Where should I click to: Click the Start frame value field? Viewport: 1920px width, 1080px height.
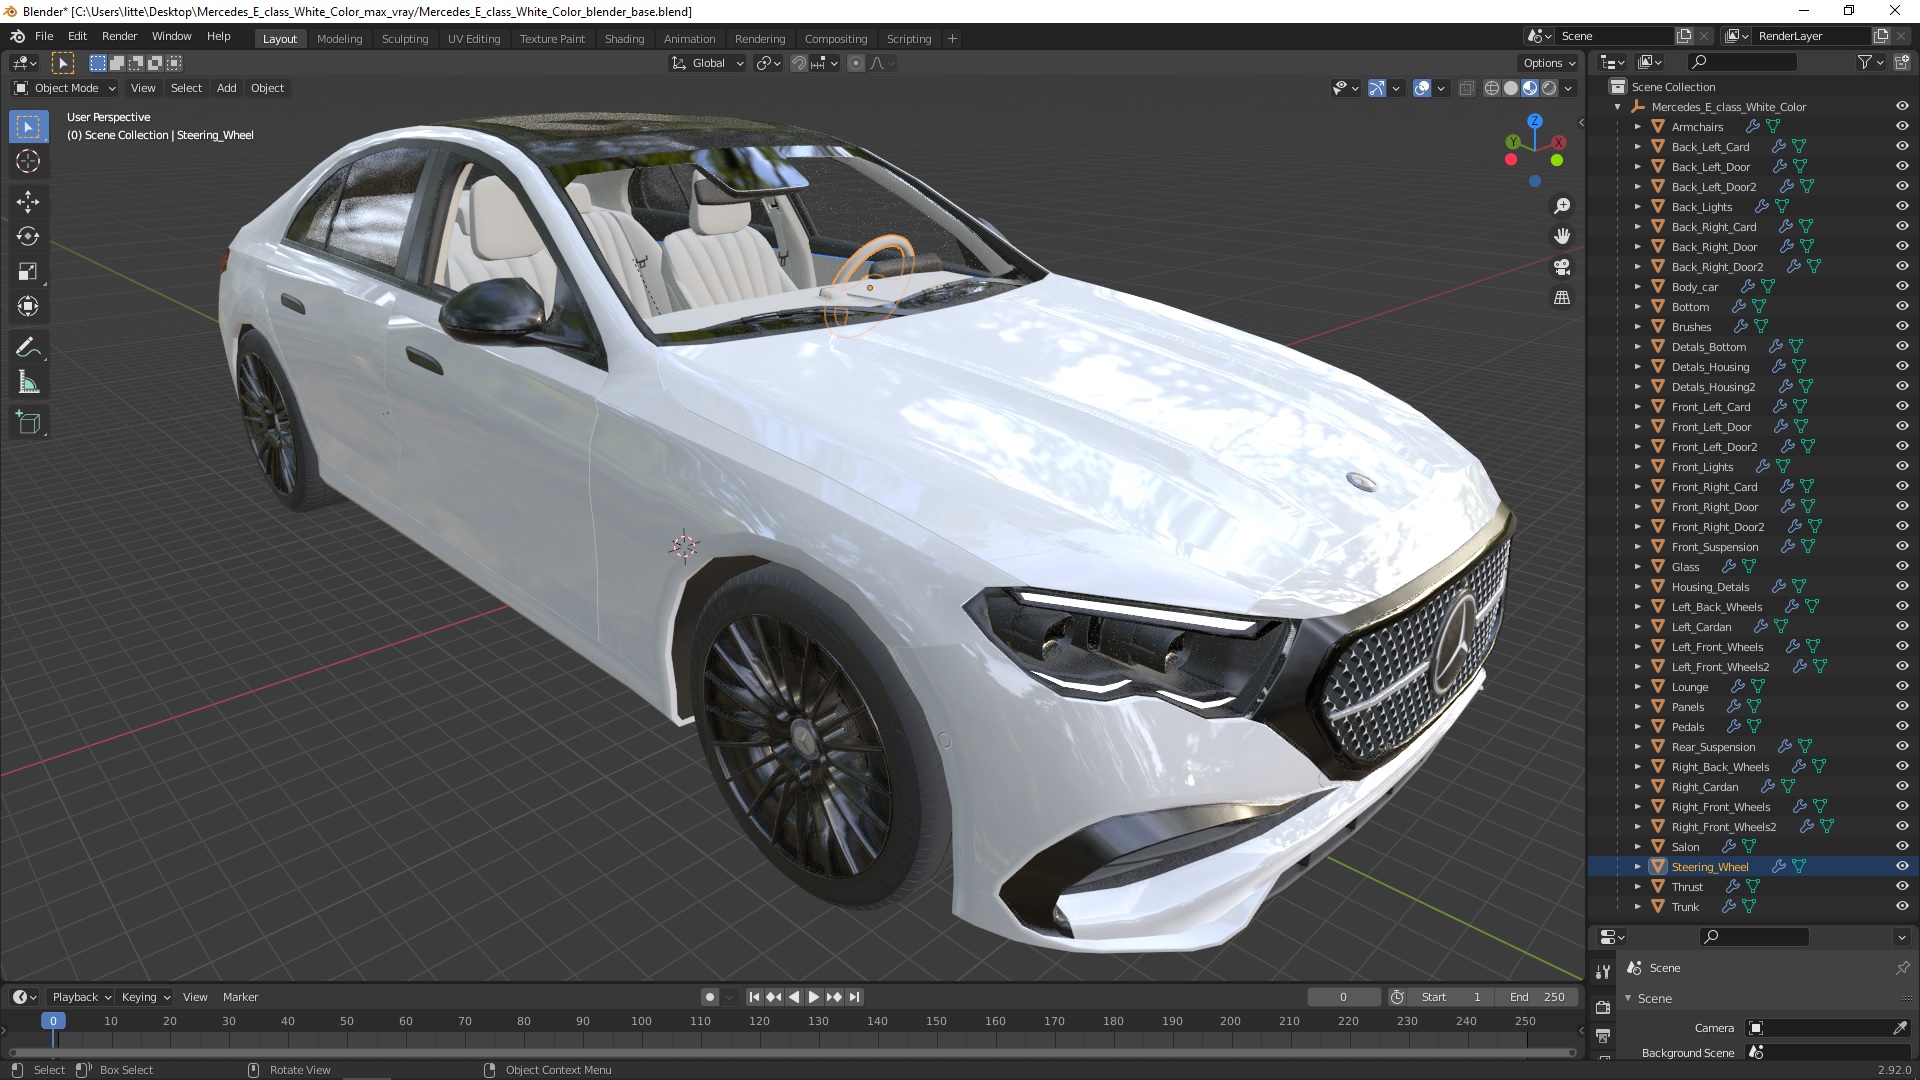[x=1451, y=997]
